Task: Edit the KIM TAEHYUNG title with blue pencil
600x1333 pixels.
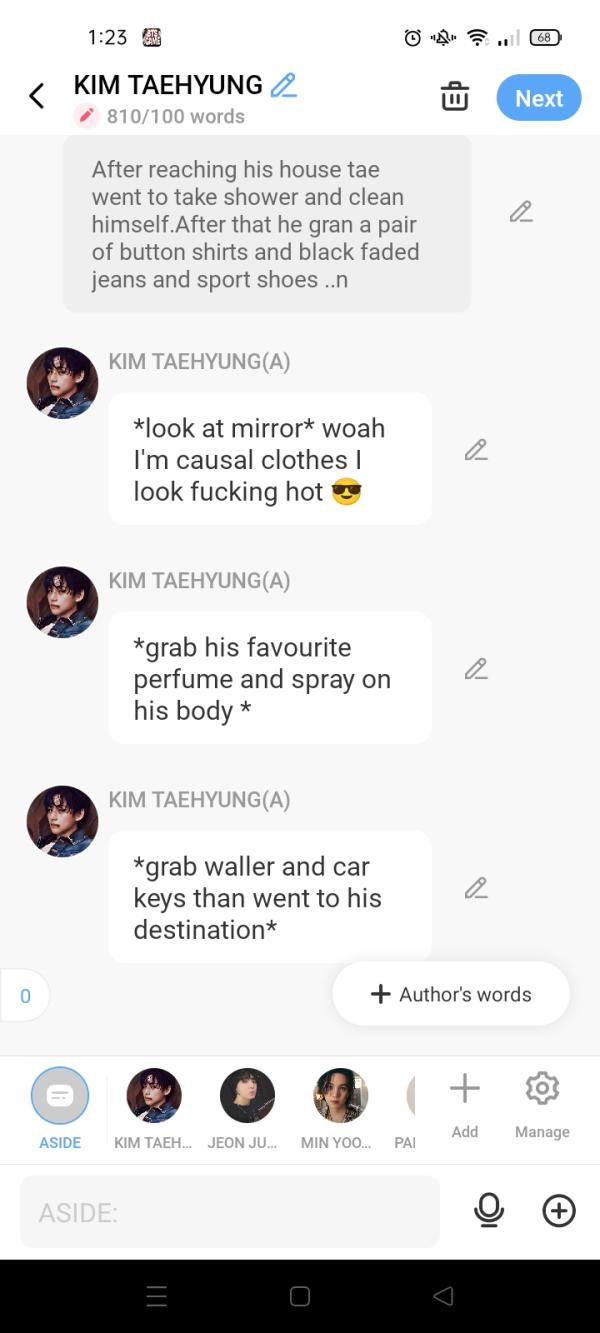Action: point(284,85)
